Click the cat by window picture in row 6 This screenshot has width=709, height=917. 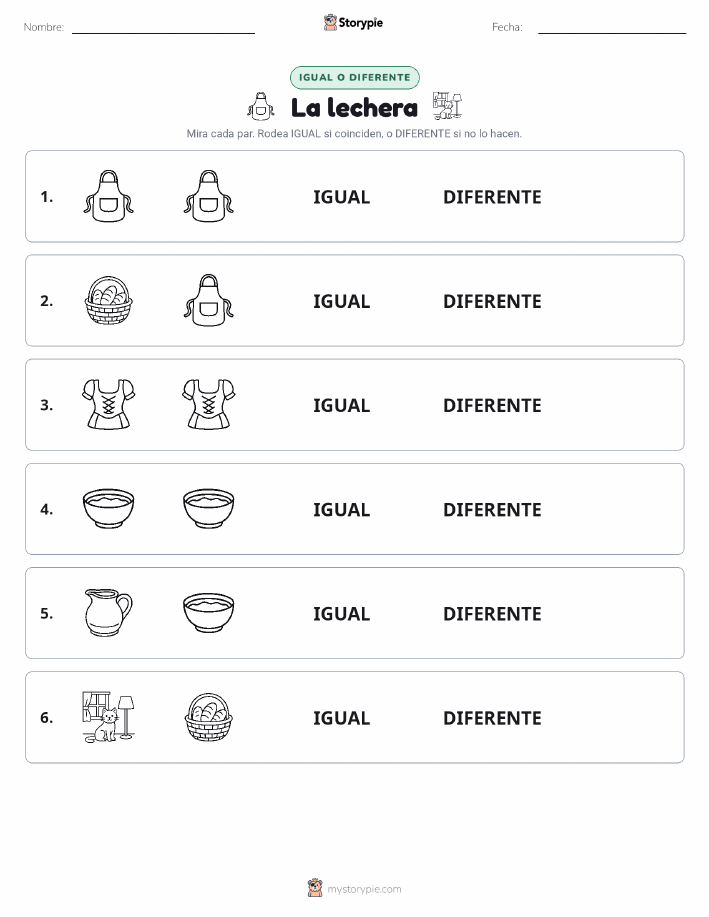pyautogui.click(x=108, y=717)
